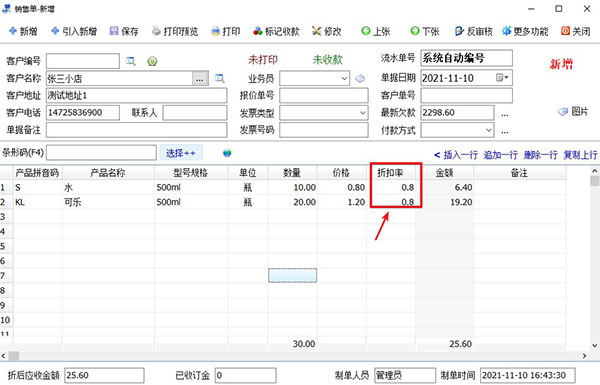Click the 修改 edit button
The height and width of the screenshot is (385, 600).
[326, 31]
